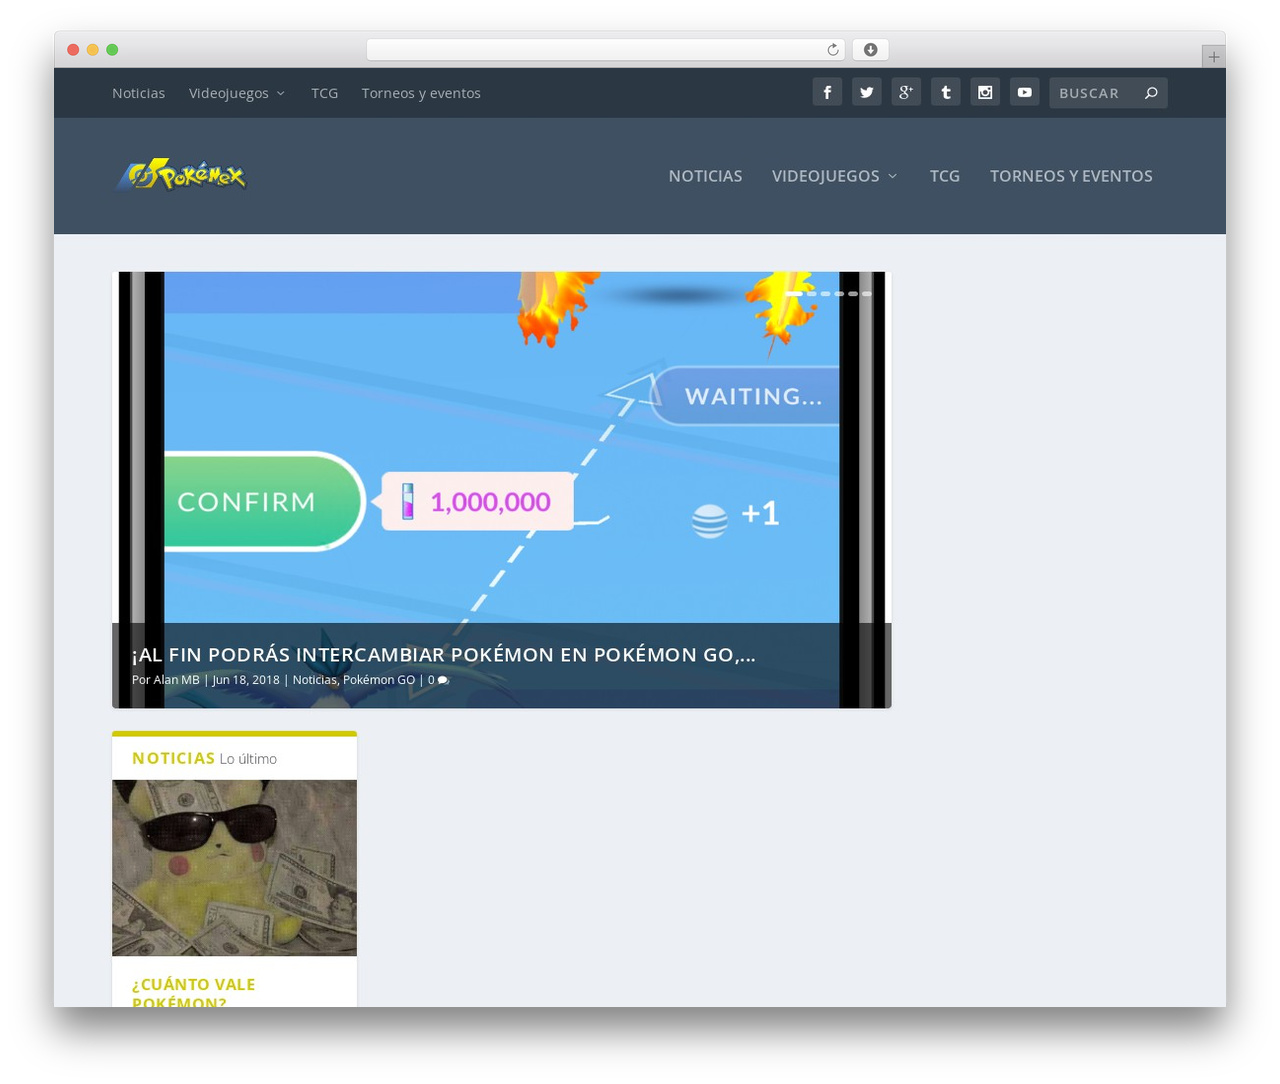
Task: Open TCG in top bar
Action: pos(324,93)
